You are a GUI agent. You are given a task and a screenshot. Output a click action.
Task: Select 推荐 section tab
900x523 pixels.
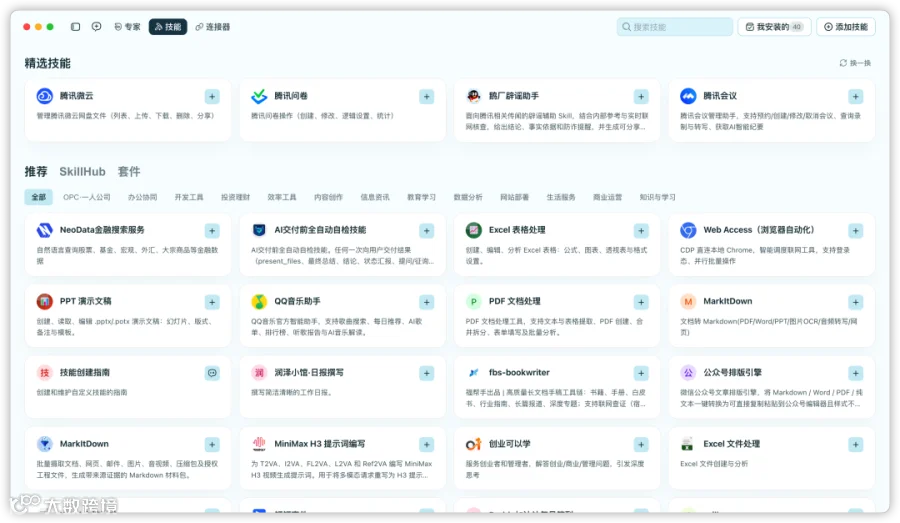pyautogui.click(x=36, y=172)
